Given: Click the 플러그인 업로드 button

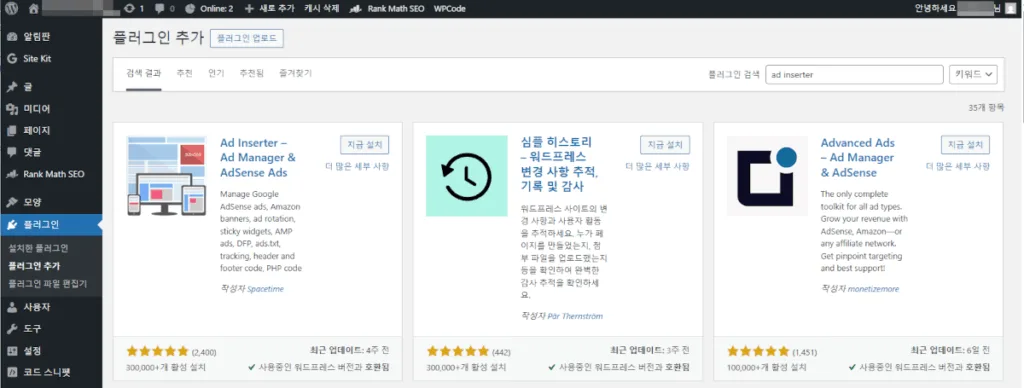Looking at the screenshot, I should click(x=247, y=39).
